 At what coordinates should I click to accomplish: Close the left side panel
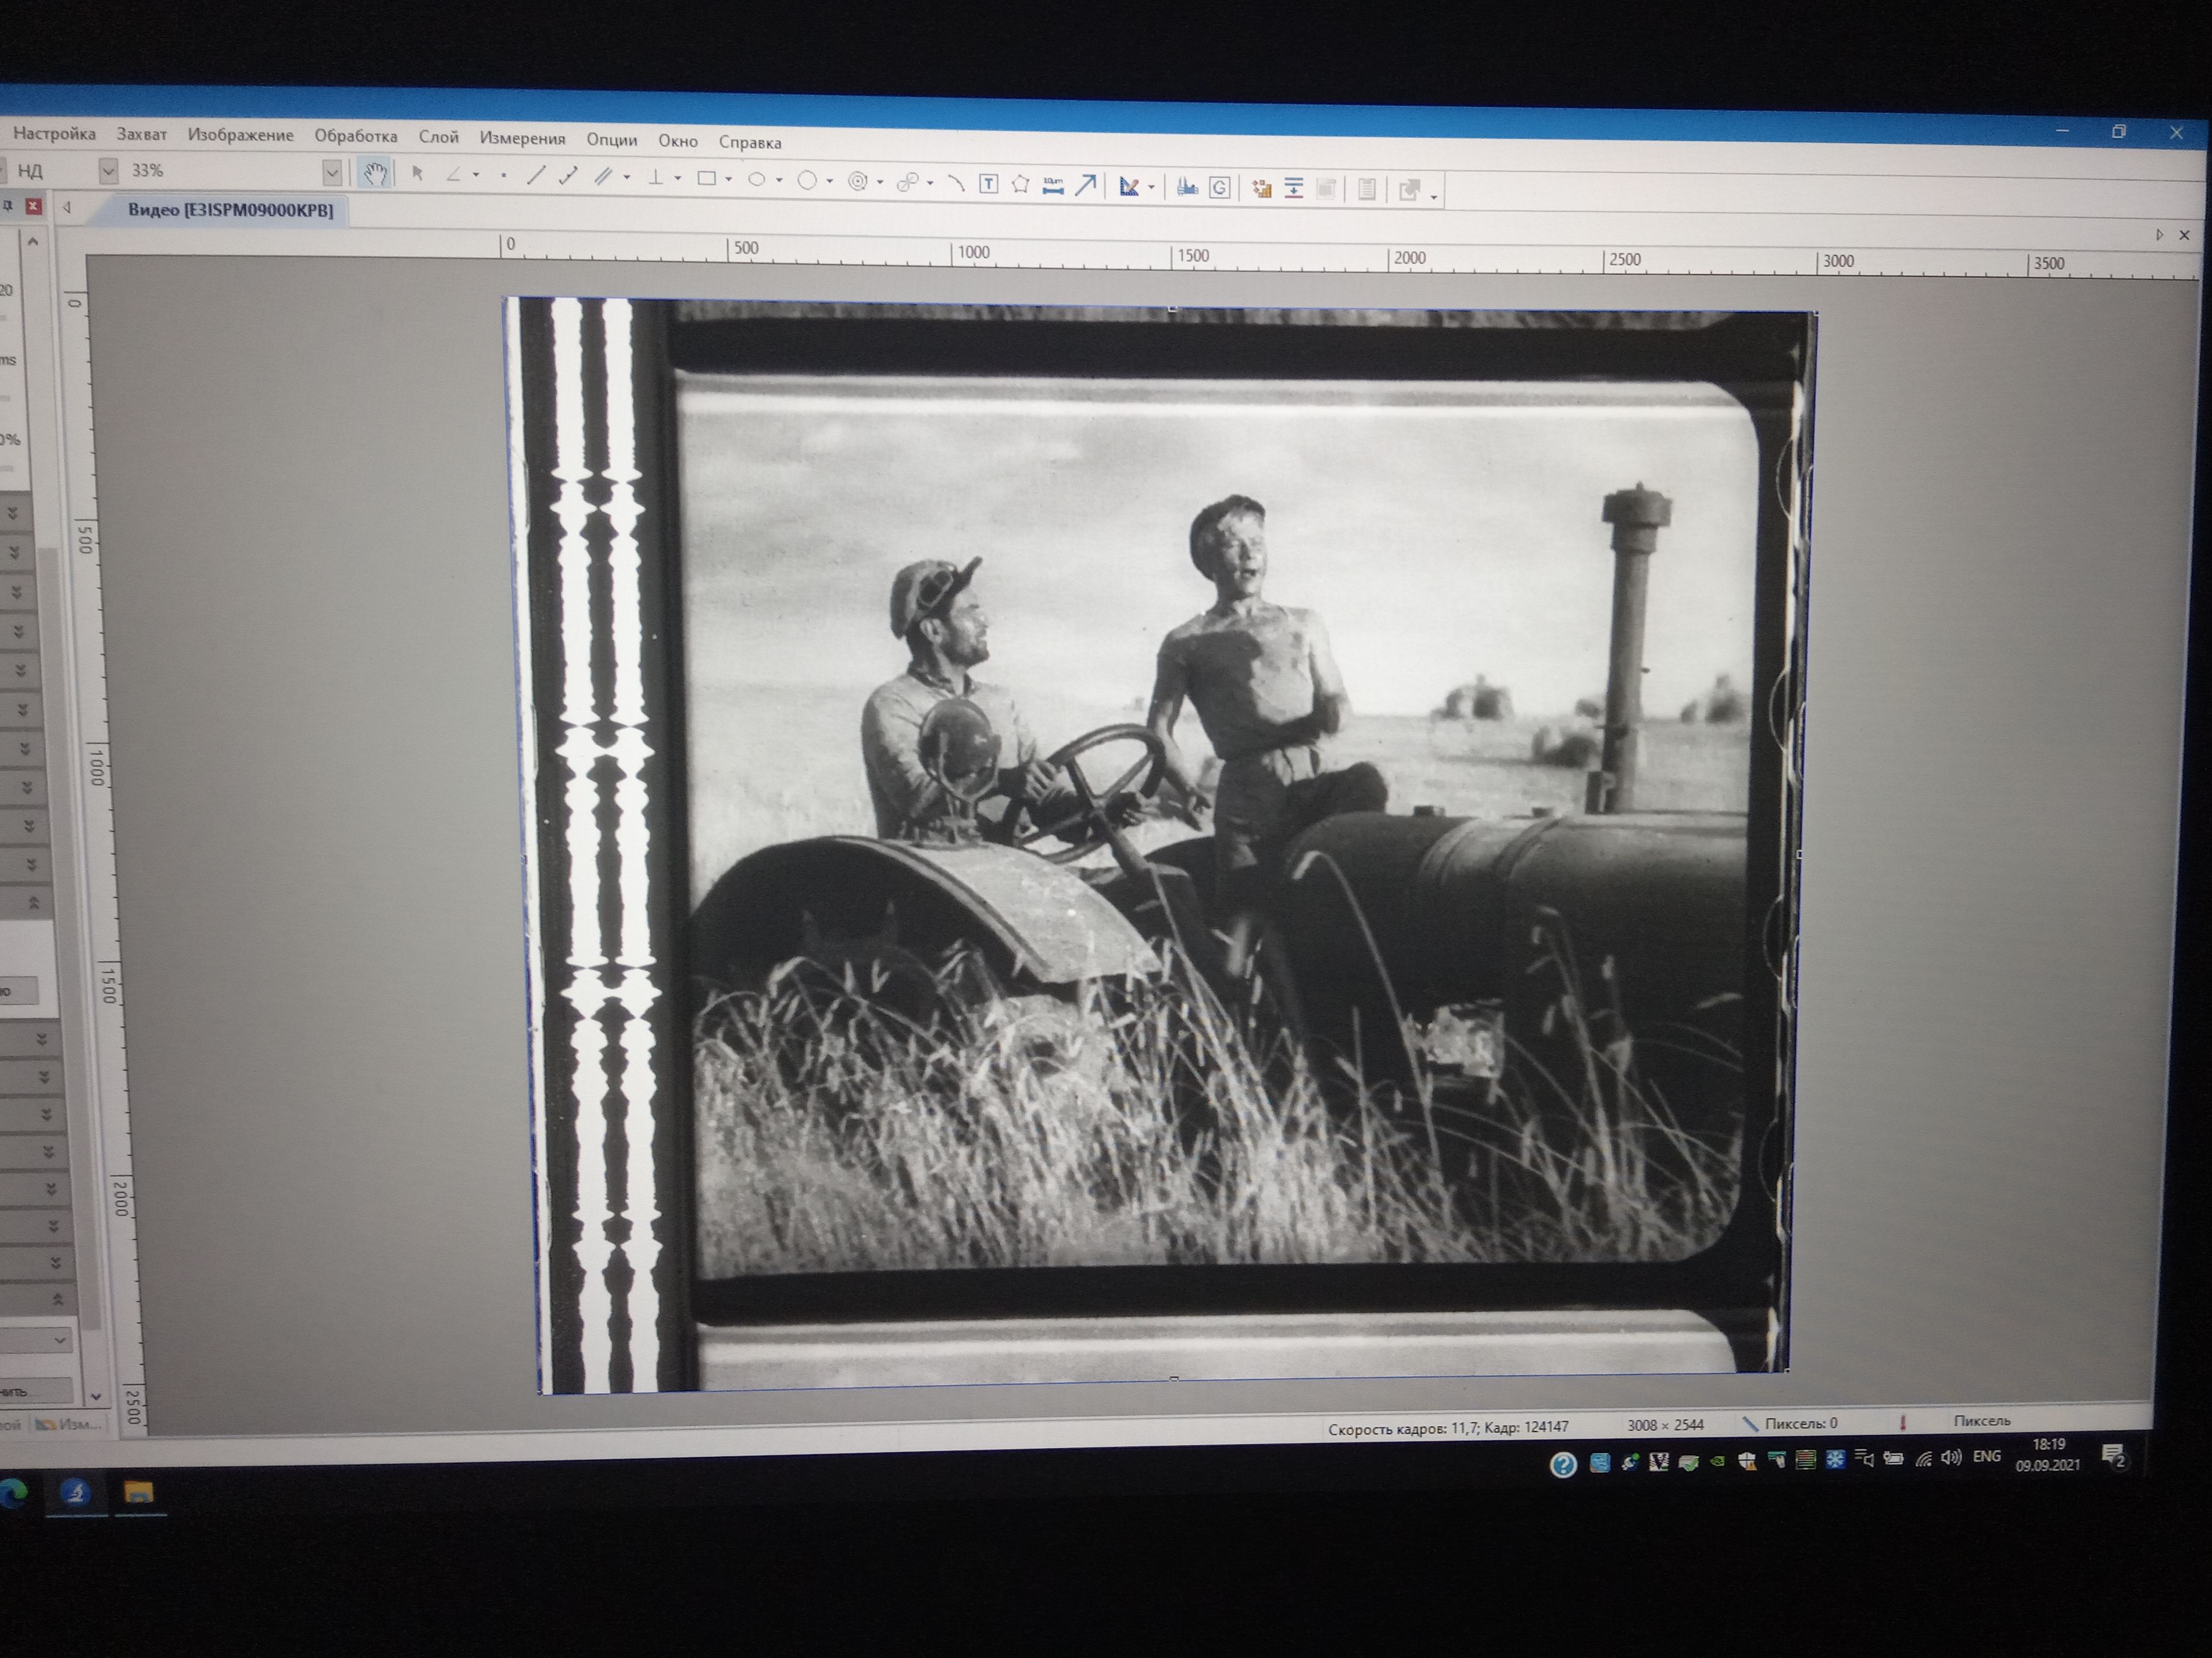[x=33, y=206]
